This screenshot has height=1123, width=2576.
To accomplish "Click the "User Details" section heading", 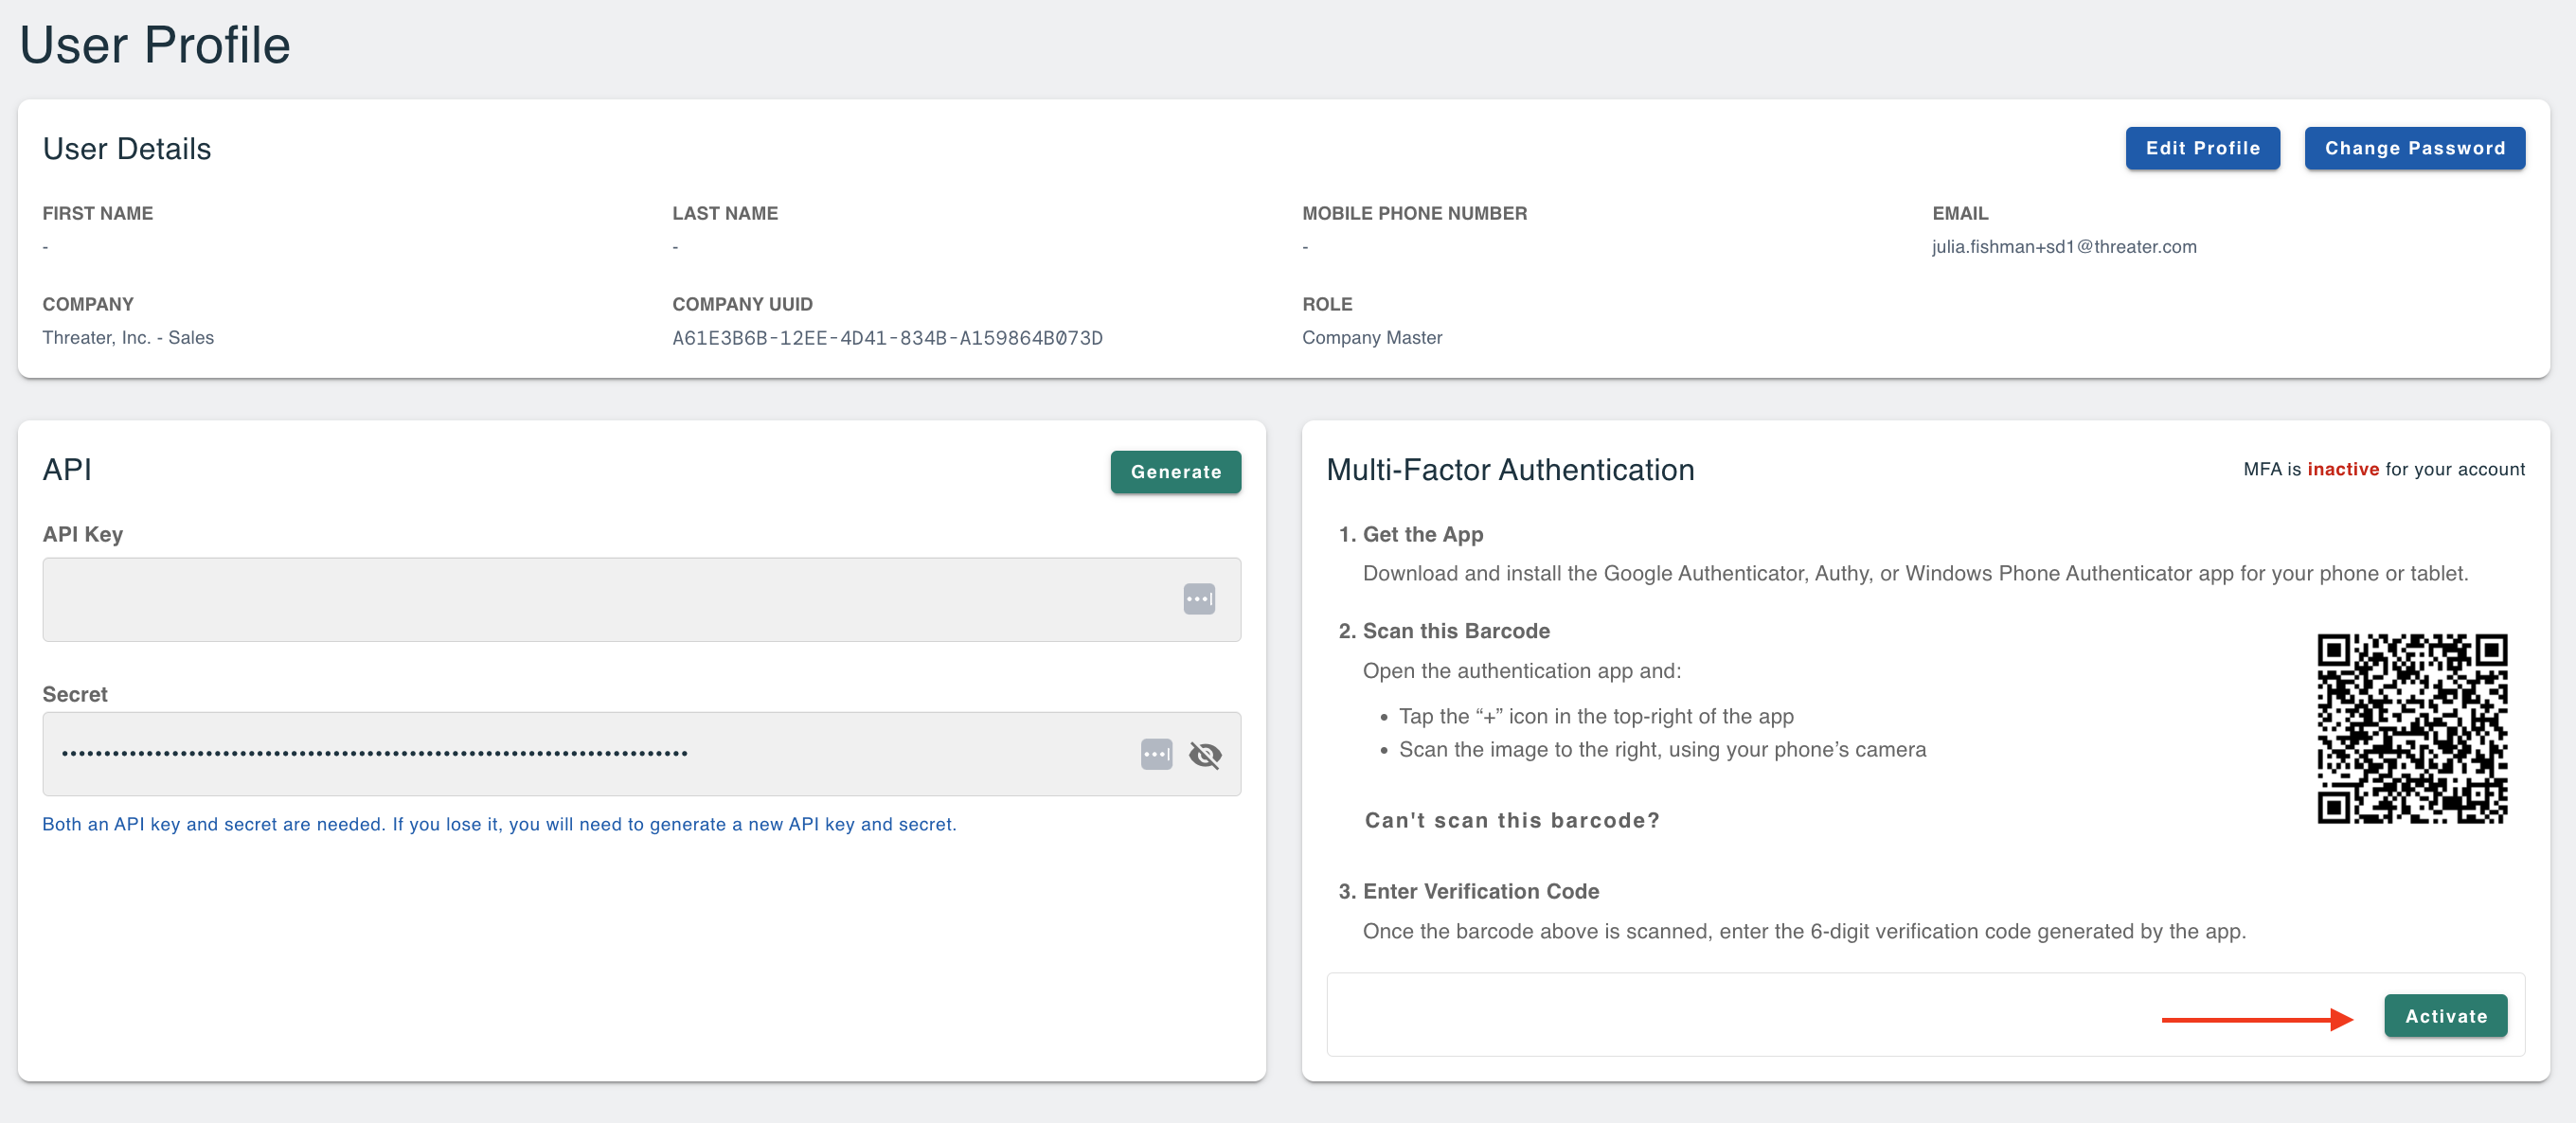I will [x=127, y=149].
